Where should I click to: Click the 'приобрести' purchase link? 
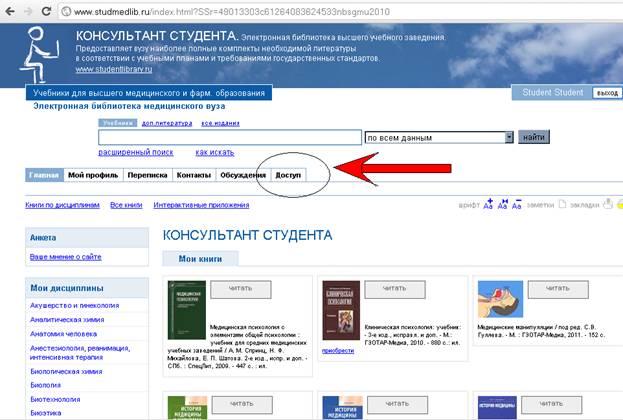[338, 350]
